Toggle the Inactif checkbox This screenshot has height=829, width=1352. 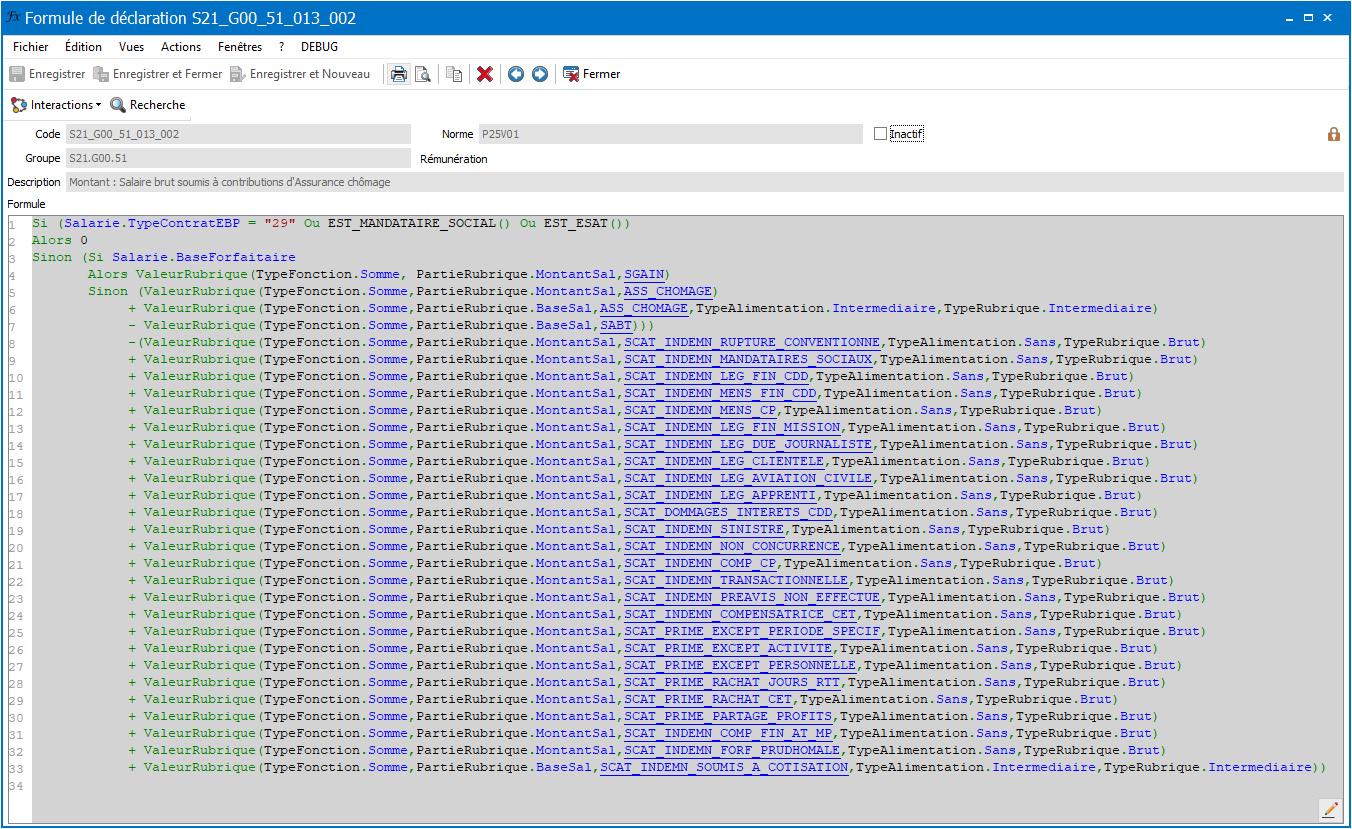[x=880, y=134]
